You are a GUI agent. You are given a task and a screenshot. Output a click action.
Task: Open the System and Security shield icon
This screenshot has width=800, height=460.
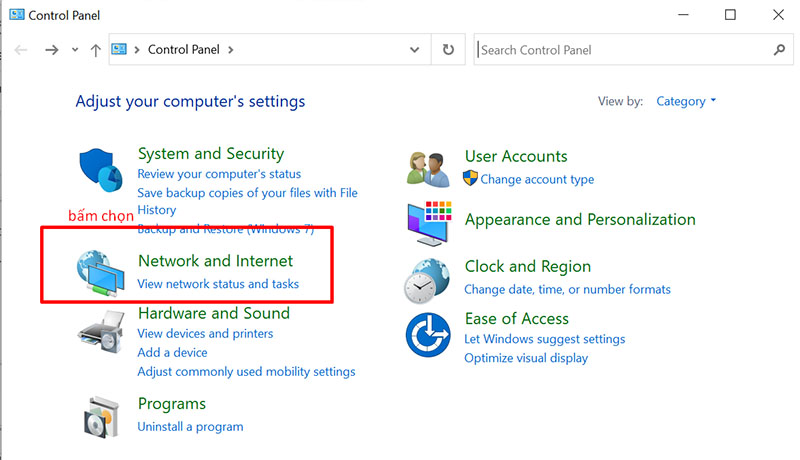(x=101, y=170)
